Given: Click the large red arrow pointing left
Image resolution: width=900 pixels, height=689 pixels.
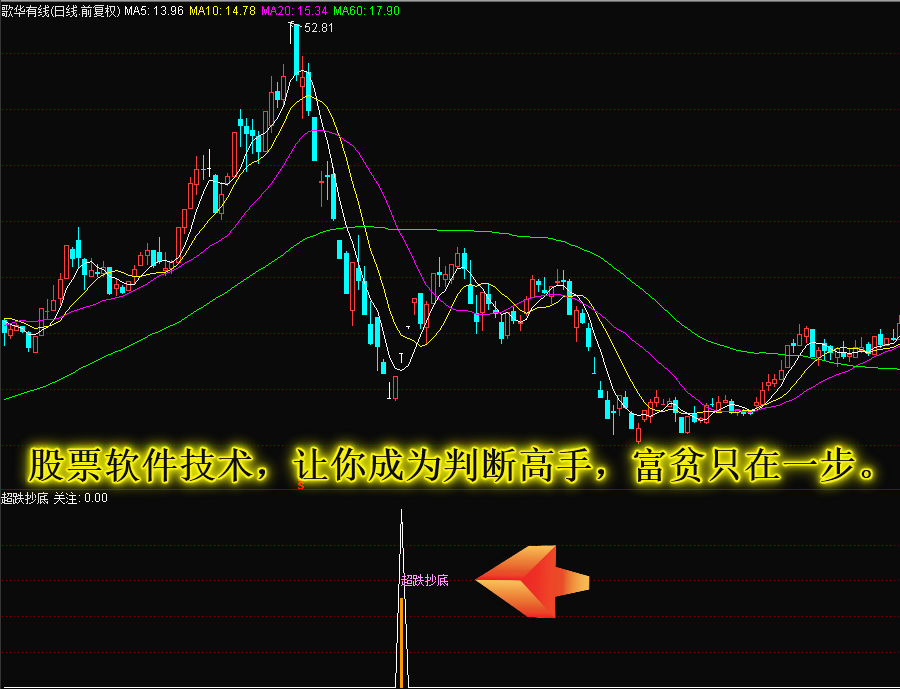Looking at the screenshot, I should coord(530,582).
